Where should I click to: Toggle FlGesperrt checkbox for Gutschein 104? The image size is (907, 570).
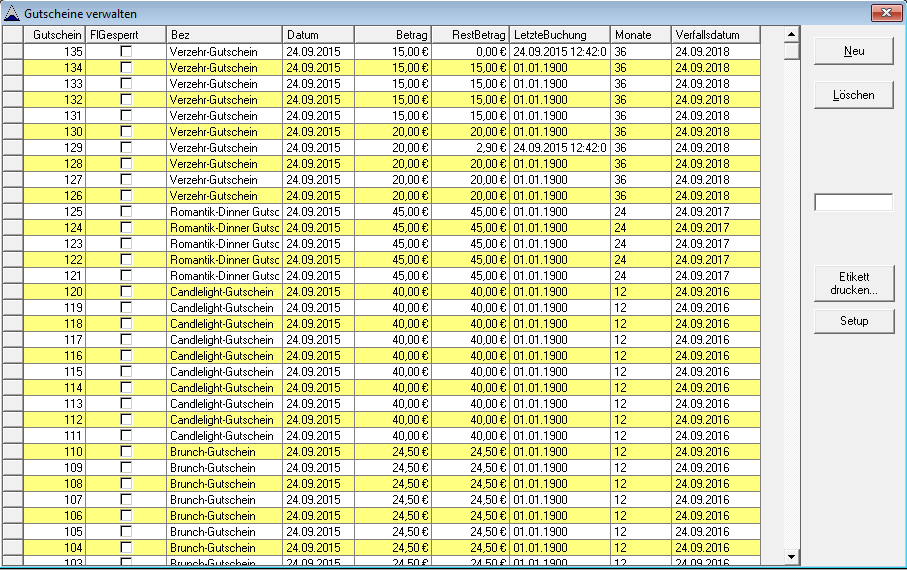126,547
